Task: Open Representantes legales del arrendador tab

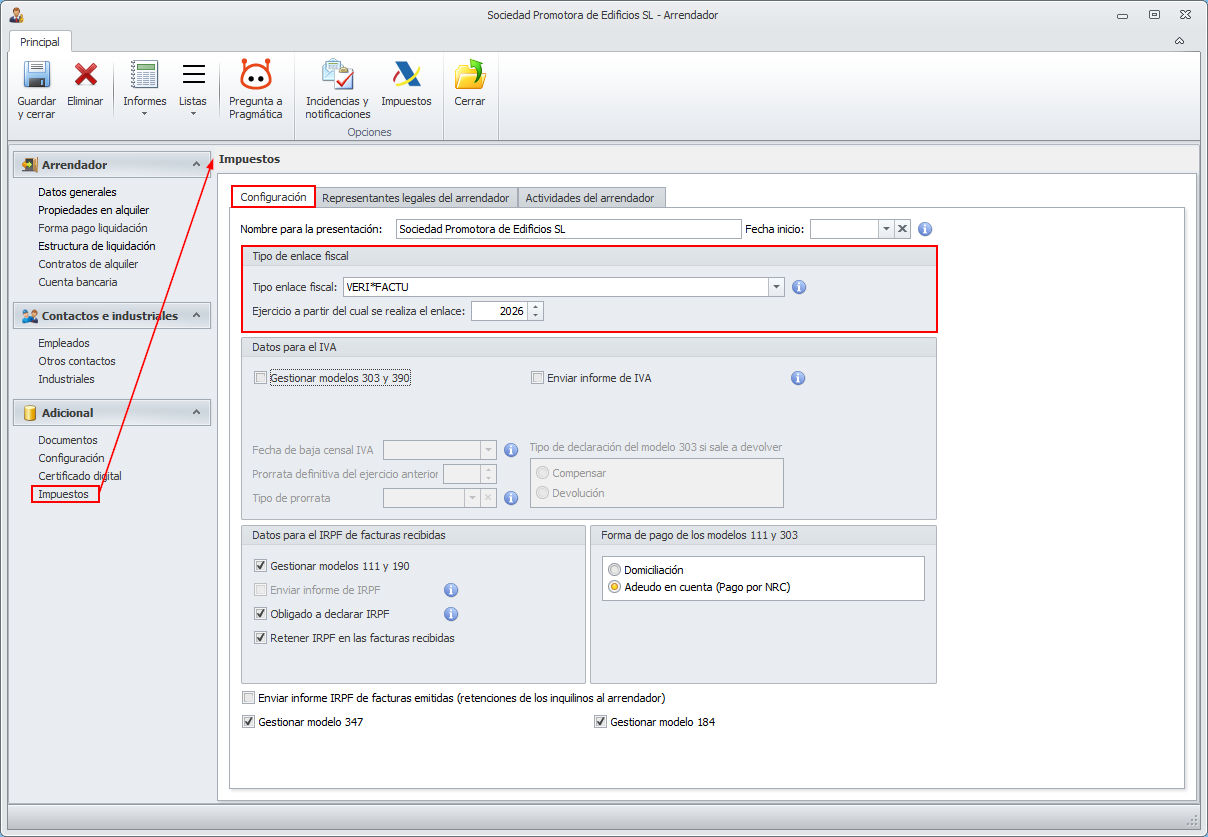Action: tap(417, 198)
